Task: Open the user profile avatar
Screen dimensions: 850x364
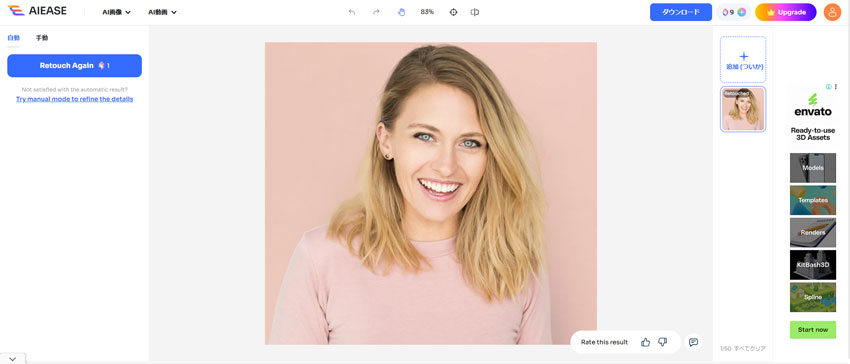Action: [x=832, y=12]
